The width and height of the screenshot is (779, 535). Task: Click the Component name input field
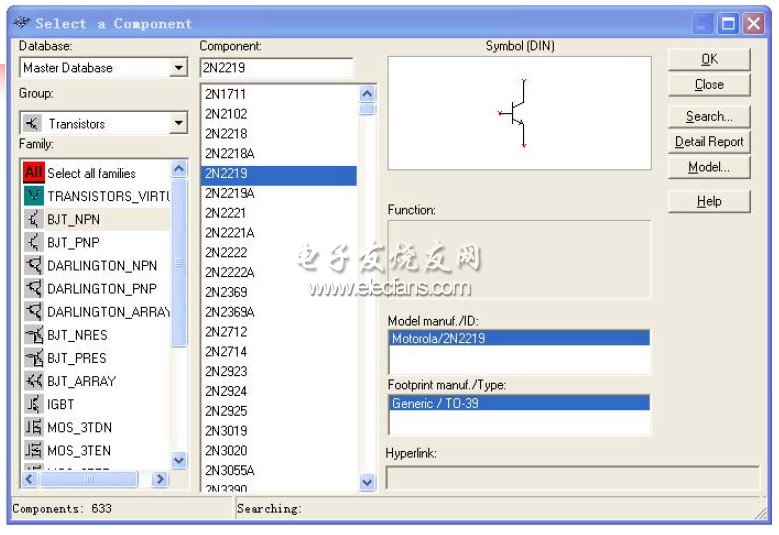pos(277,68)
